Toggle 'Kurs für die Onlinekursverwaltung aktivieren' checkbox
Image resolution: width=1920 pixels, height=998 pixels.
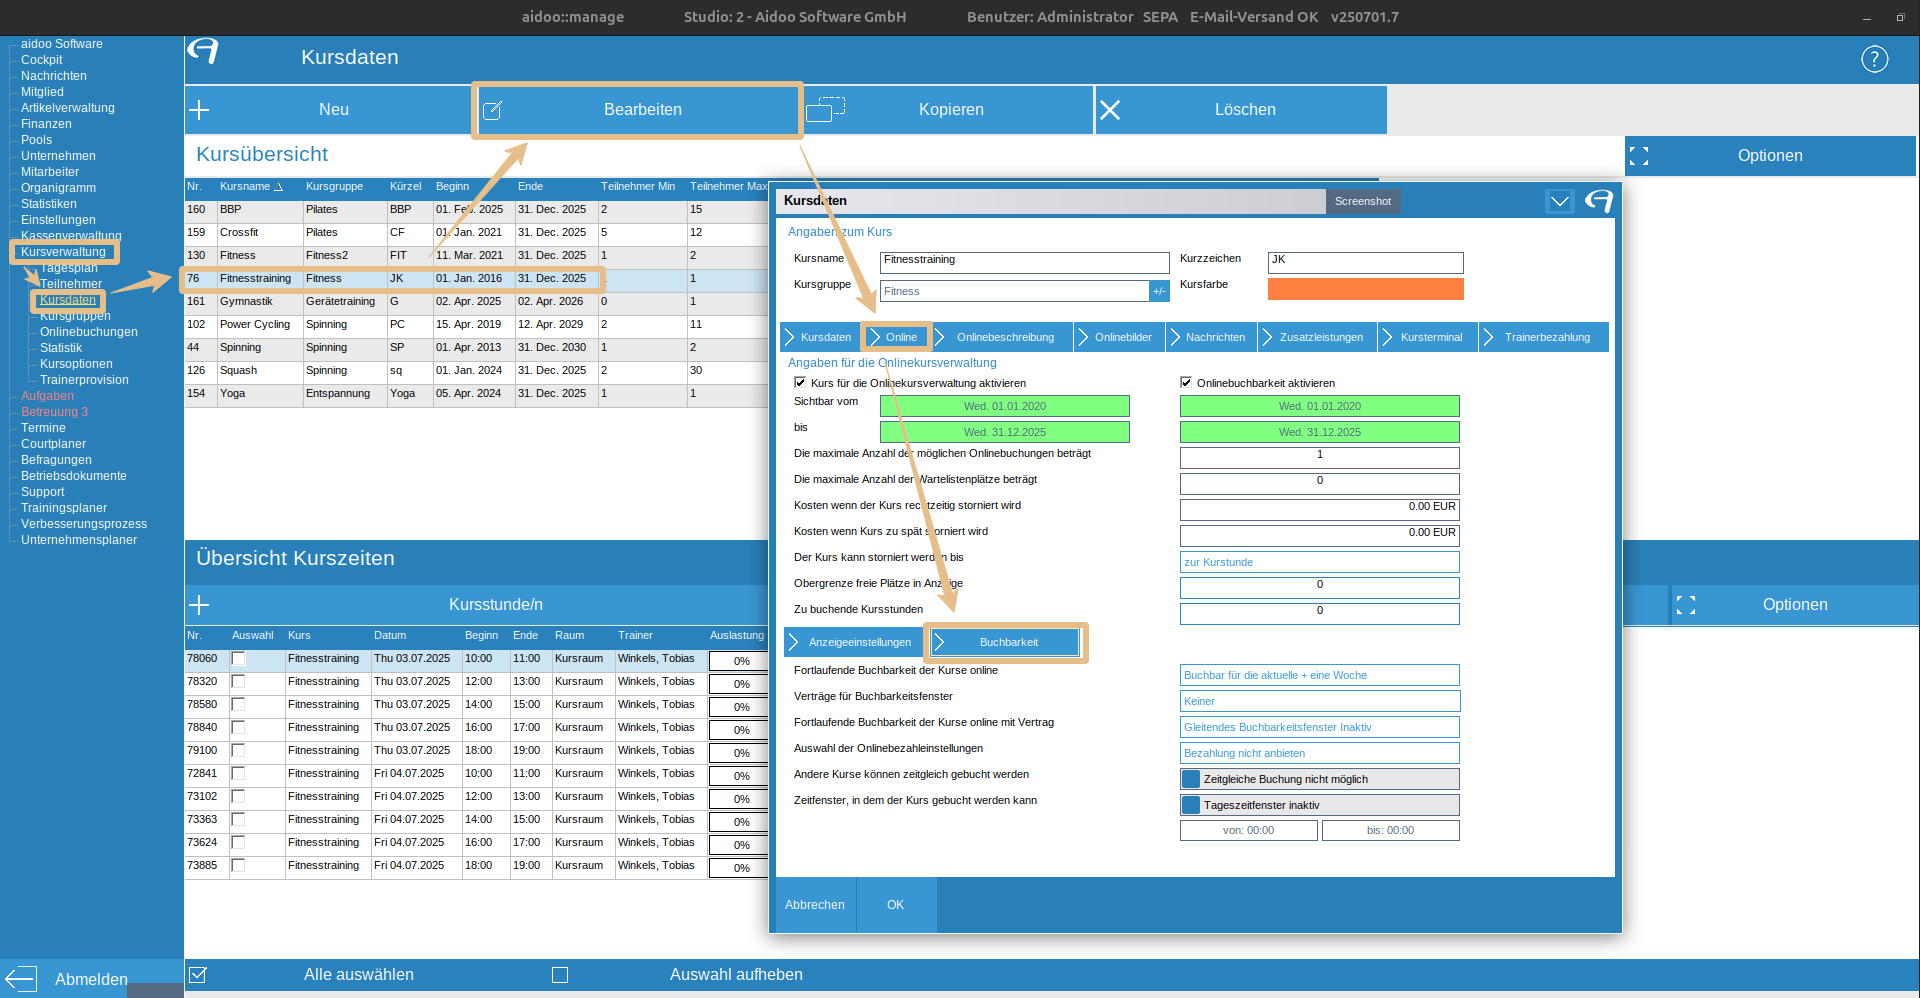(800, 382)
